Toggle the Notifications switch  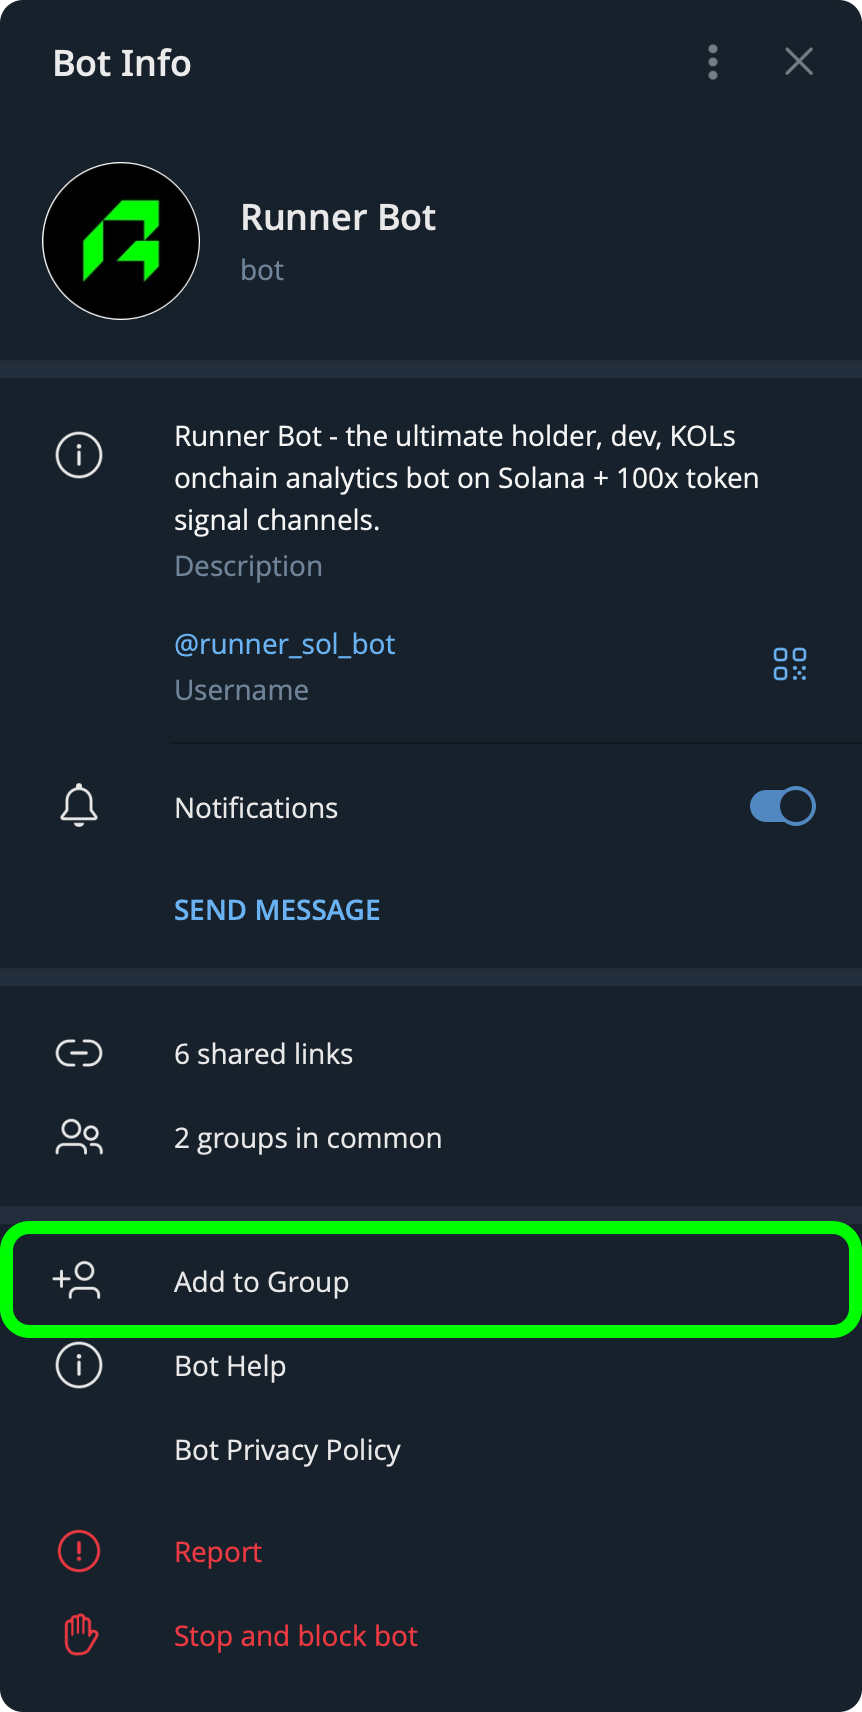tap(782, 807)
